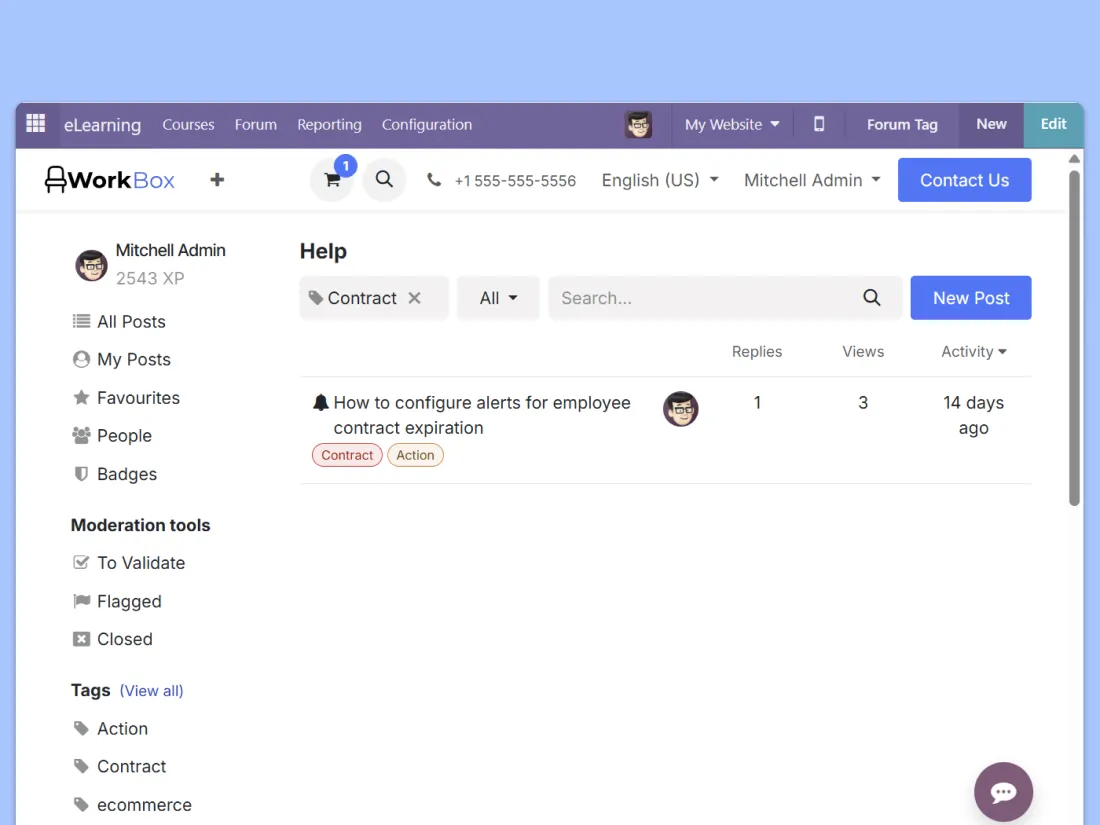This screenshot has height=825, width=1100.
Task: Click the magnifier icon beside the cart
Action: 384,180
